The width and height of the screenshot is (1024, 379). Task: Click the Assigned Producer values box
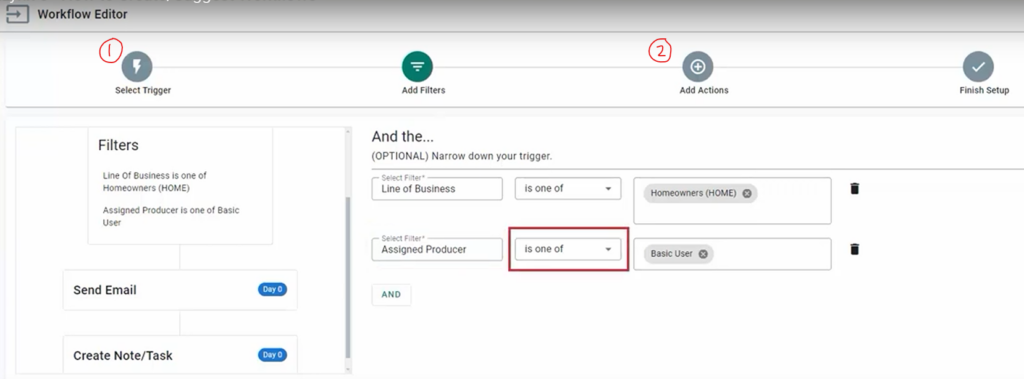(x=732, y=254)
